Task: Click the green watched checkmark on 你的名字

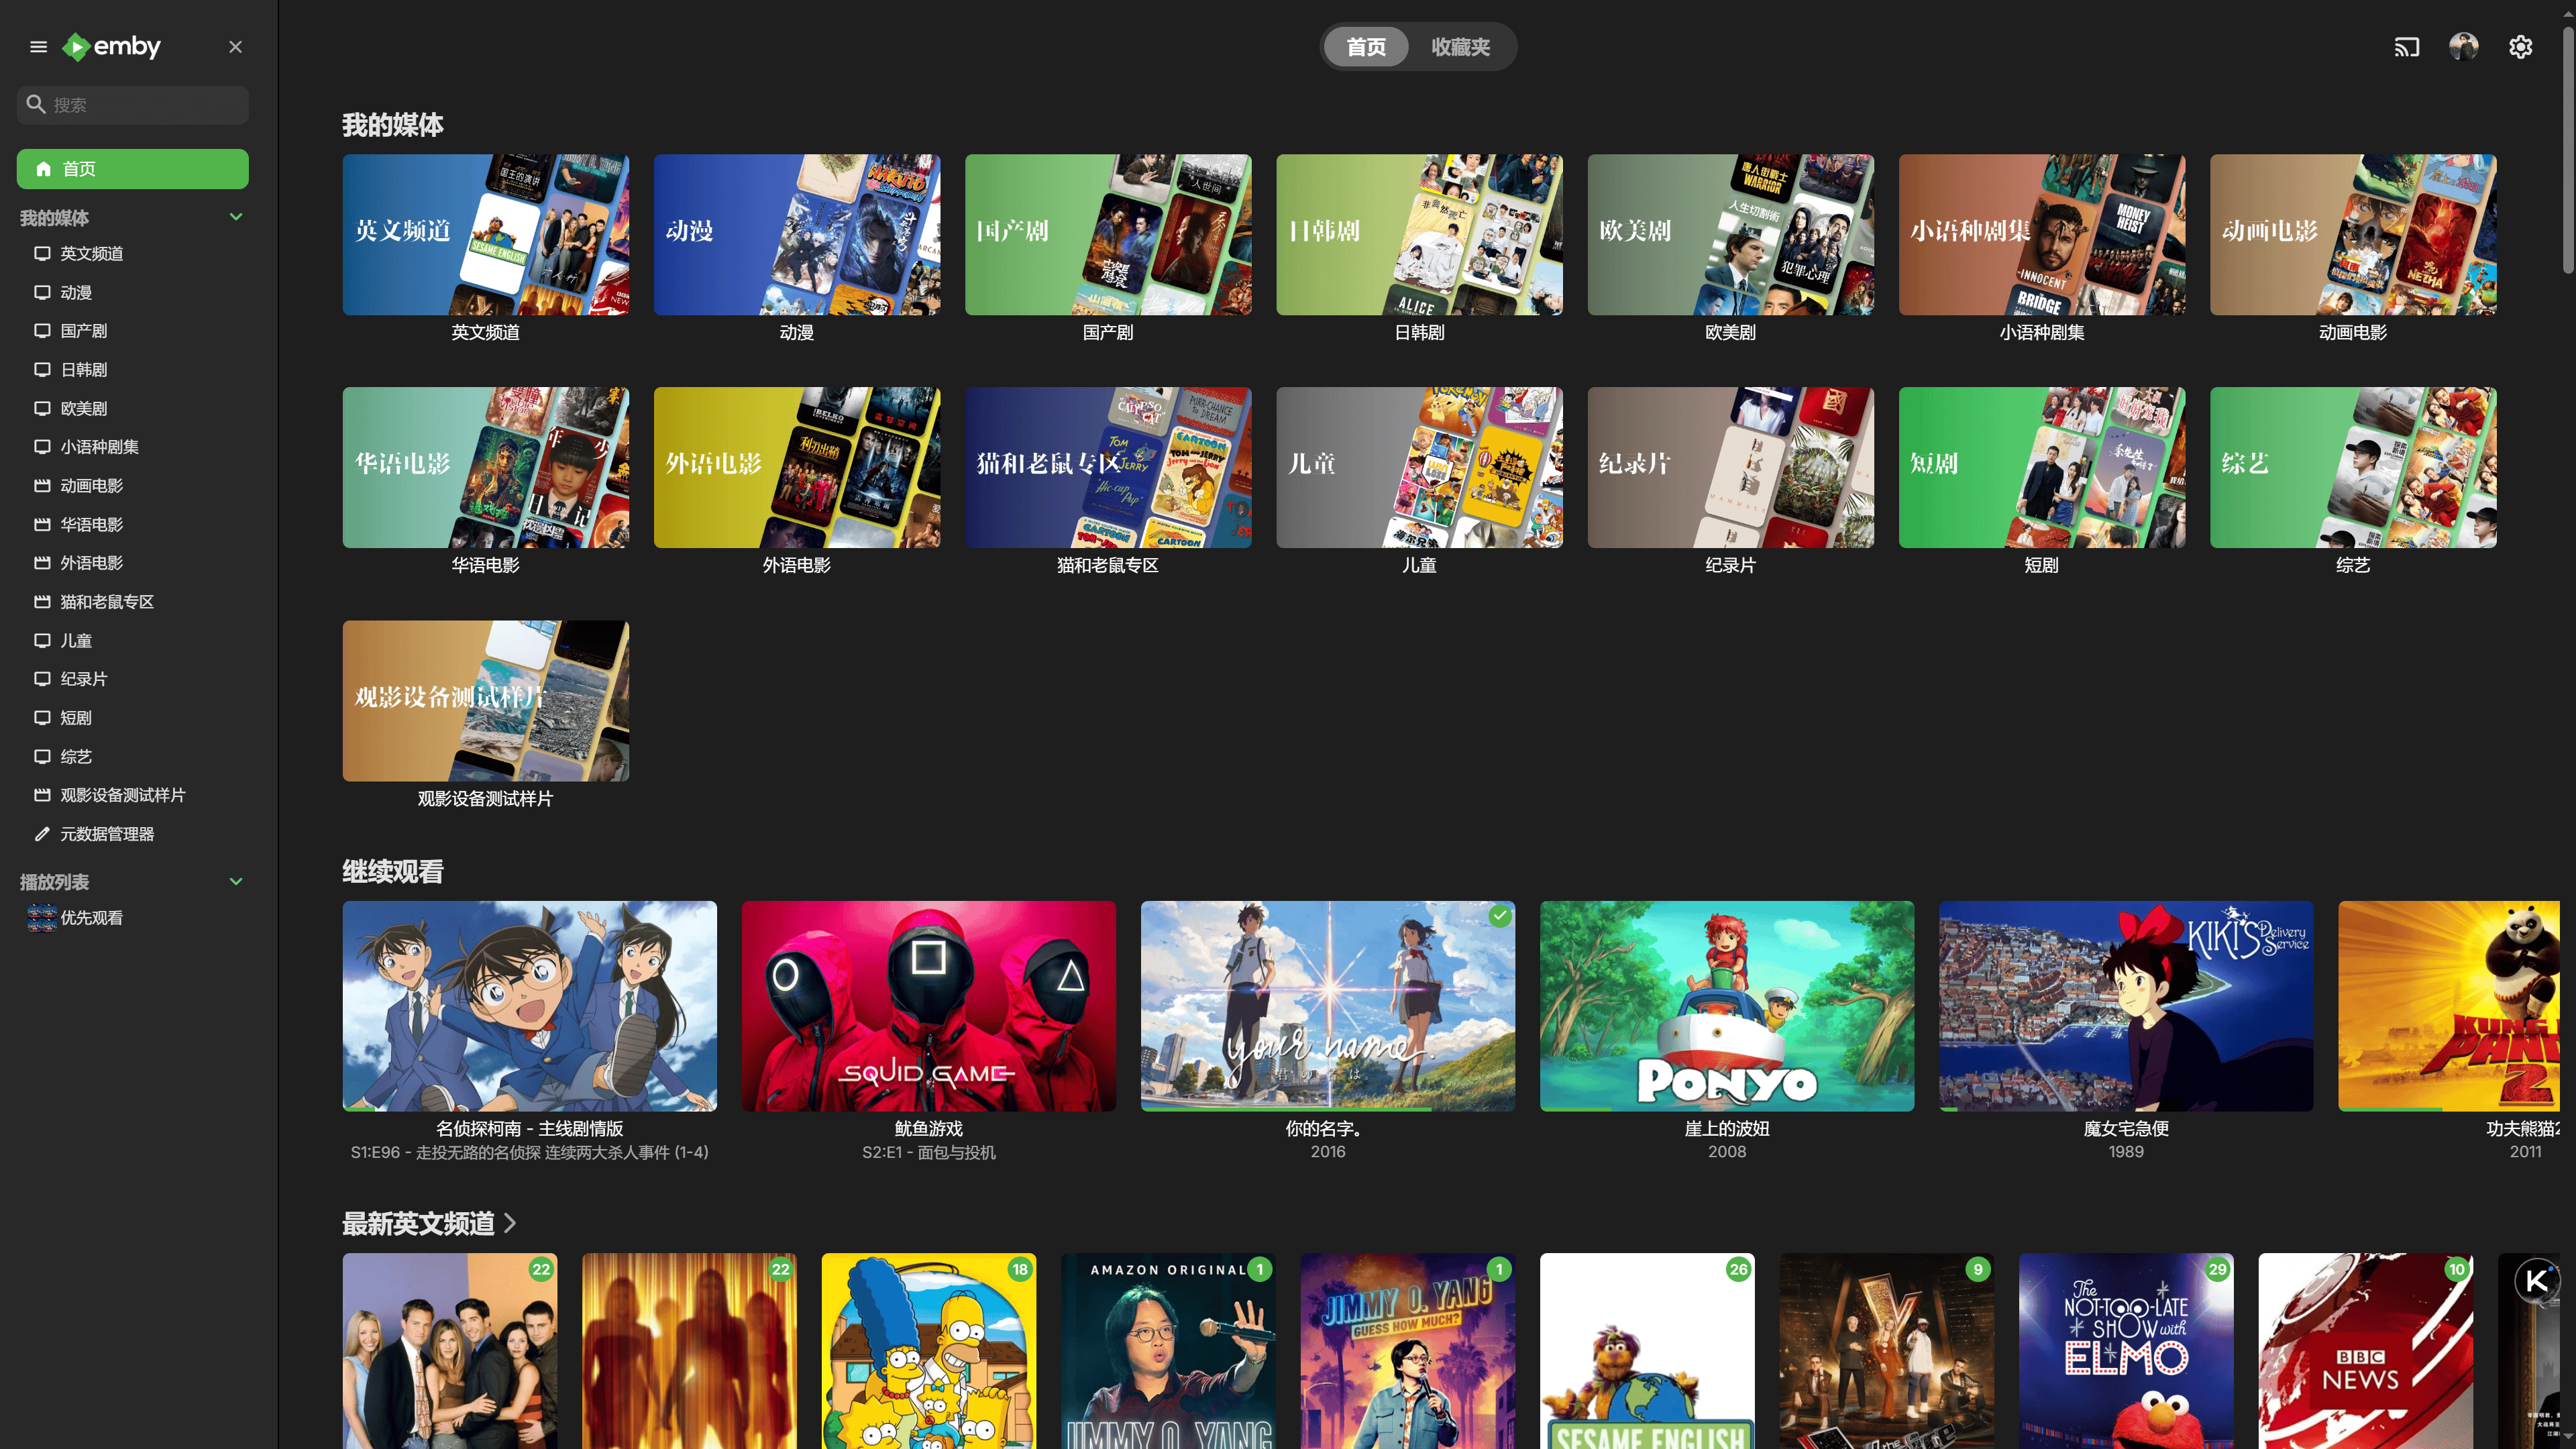Action: coord(1499,915)
